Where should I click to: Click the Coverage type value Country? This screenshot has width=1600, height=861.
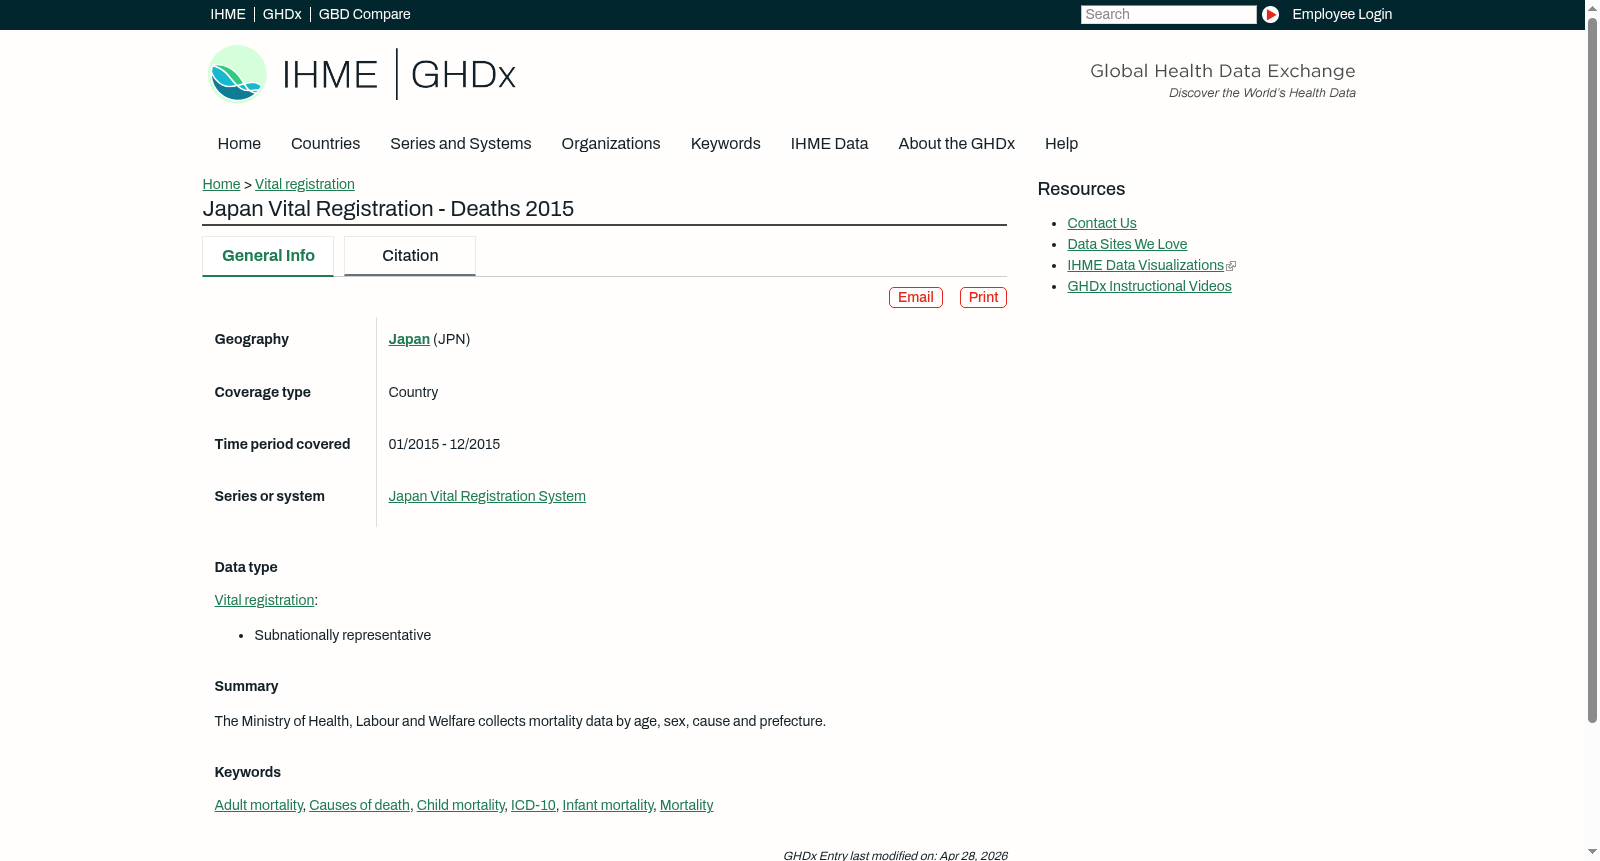click(413, 392)
